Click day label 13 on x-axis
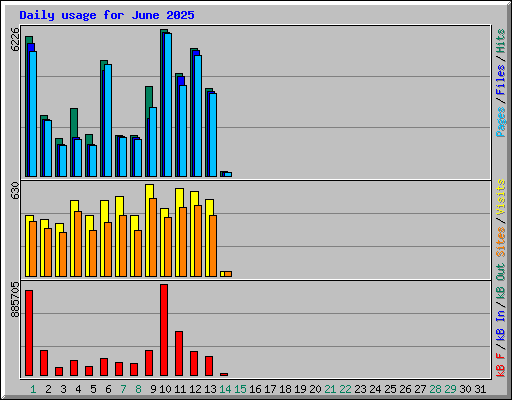This screenshot has height=400, width=512. [x=210, y=389]
